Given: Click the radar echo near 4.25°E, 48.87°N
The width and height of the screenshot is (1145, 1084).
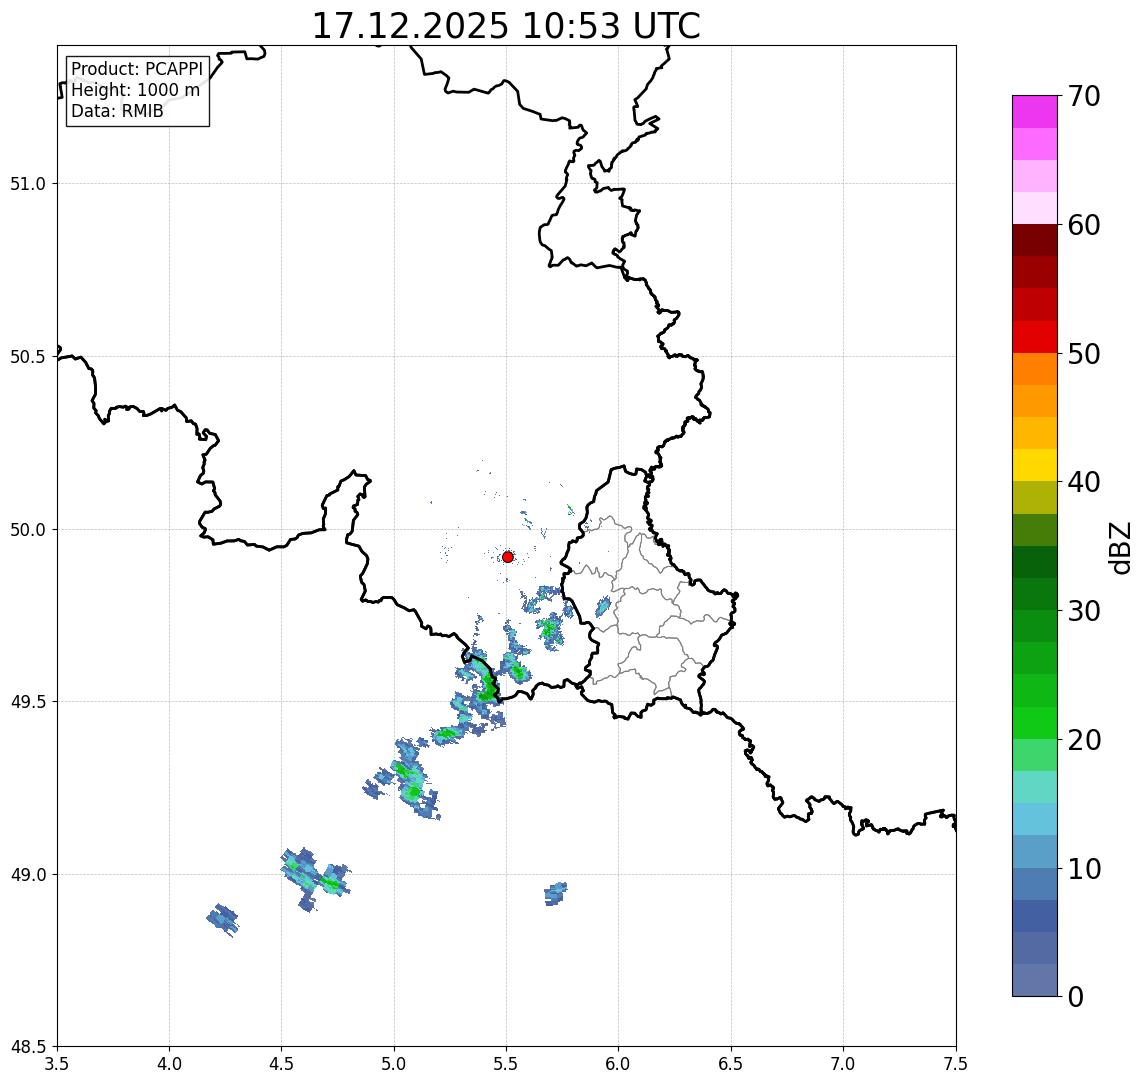Looking at the screenshot, I should [223, 920].
